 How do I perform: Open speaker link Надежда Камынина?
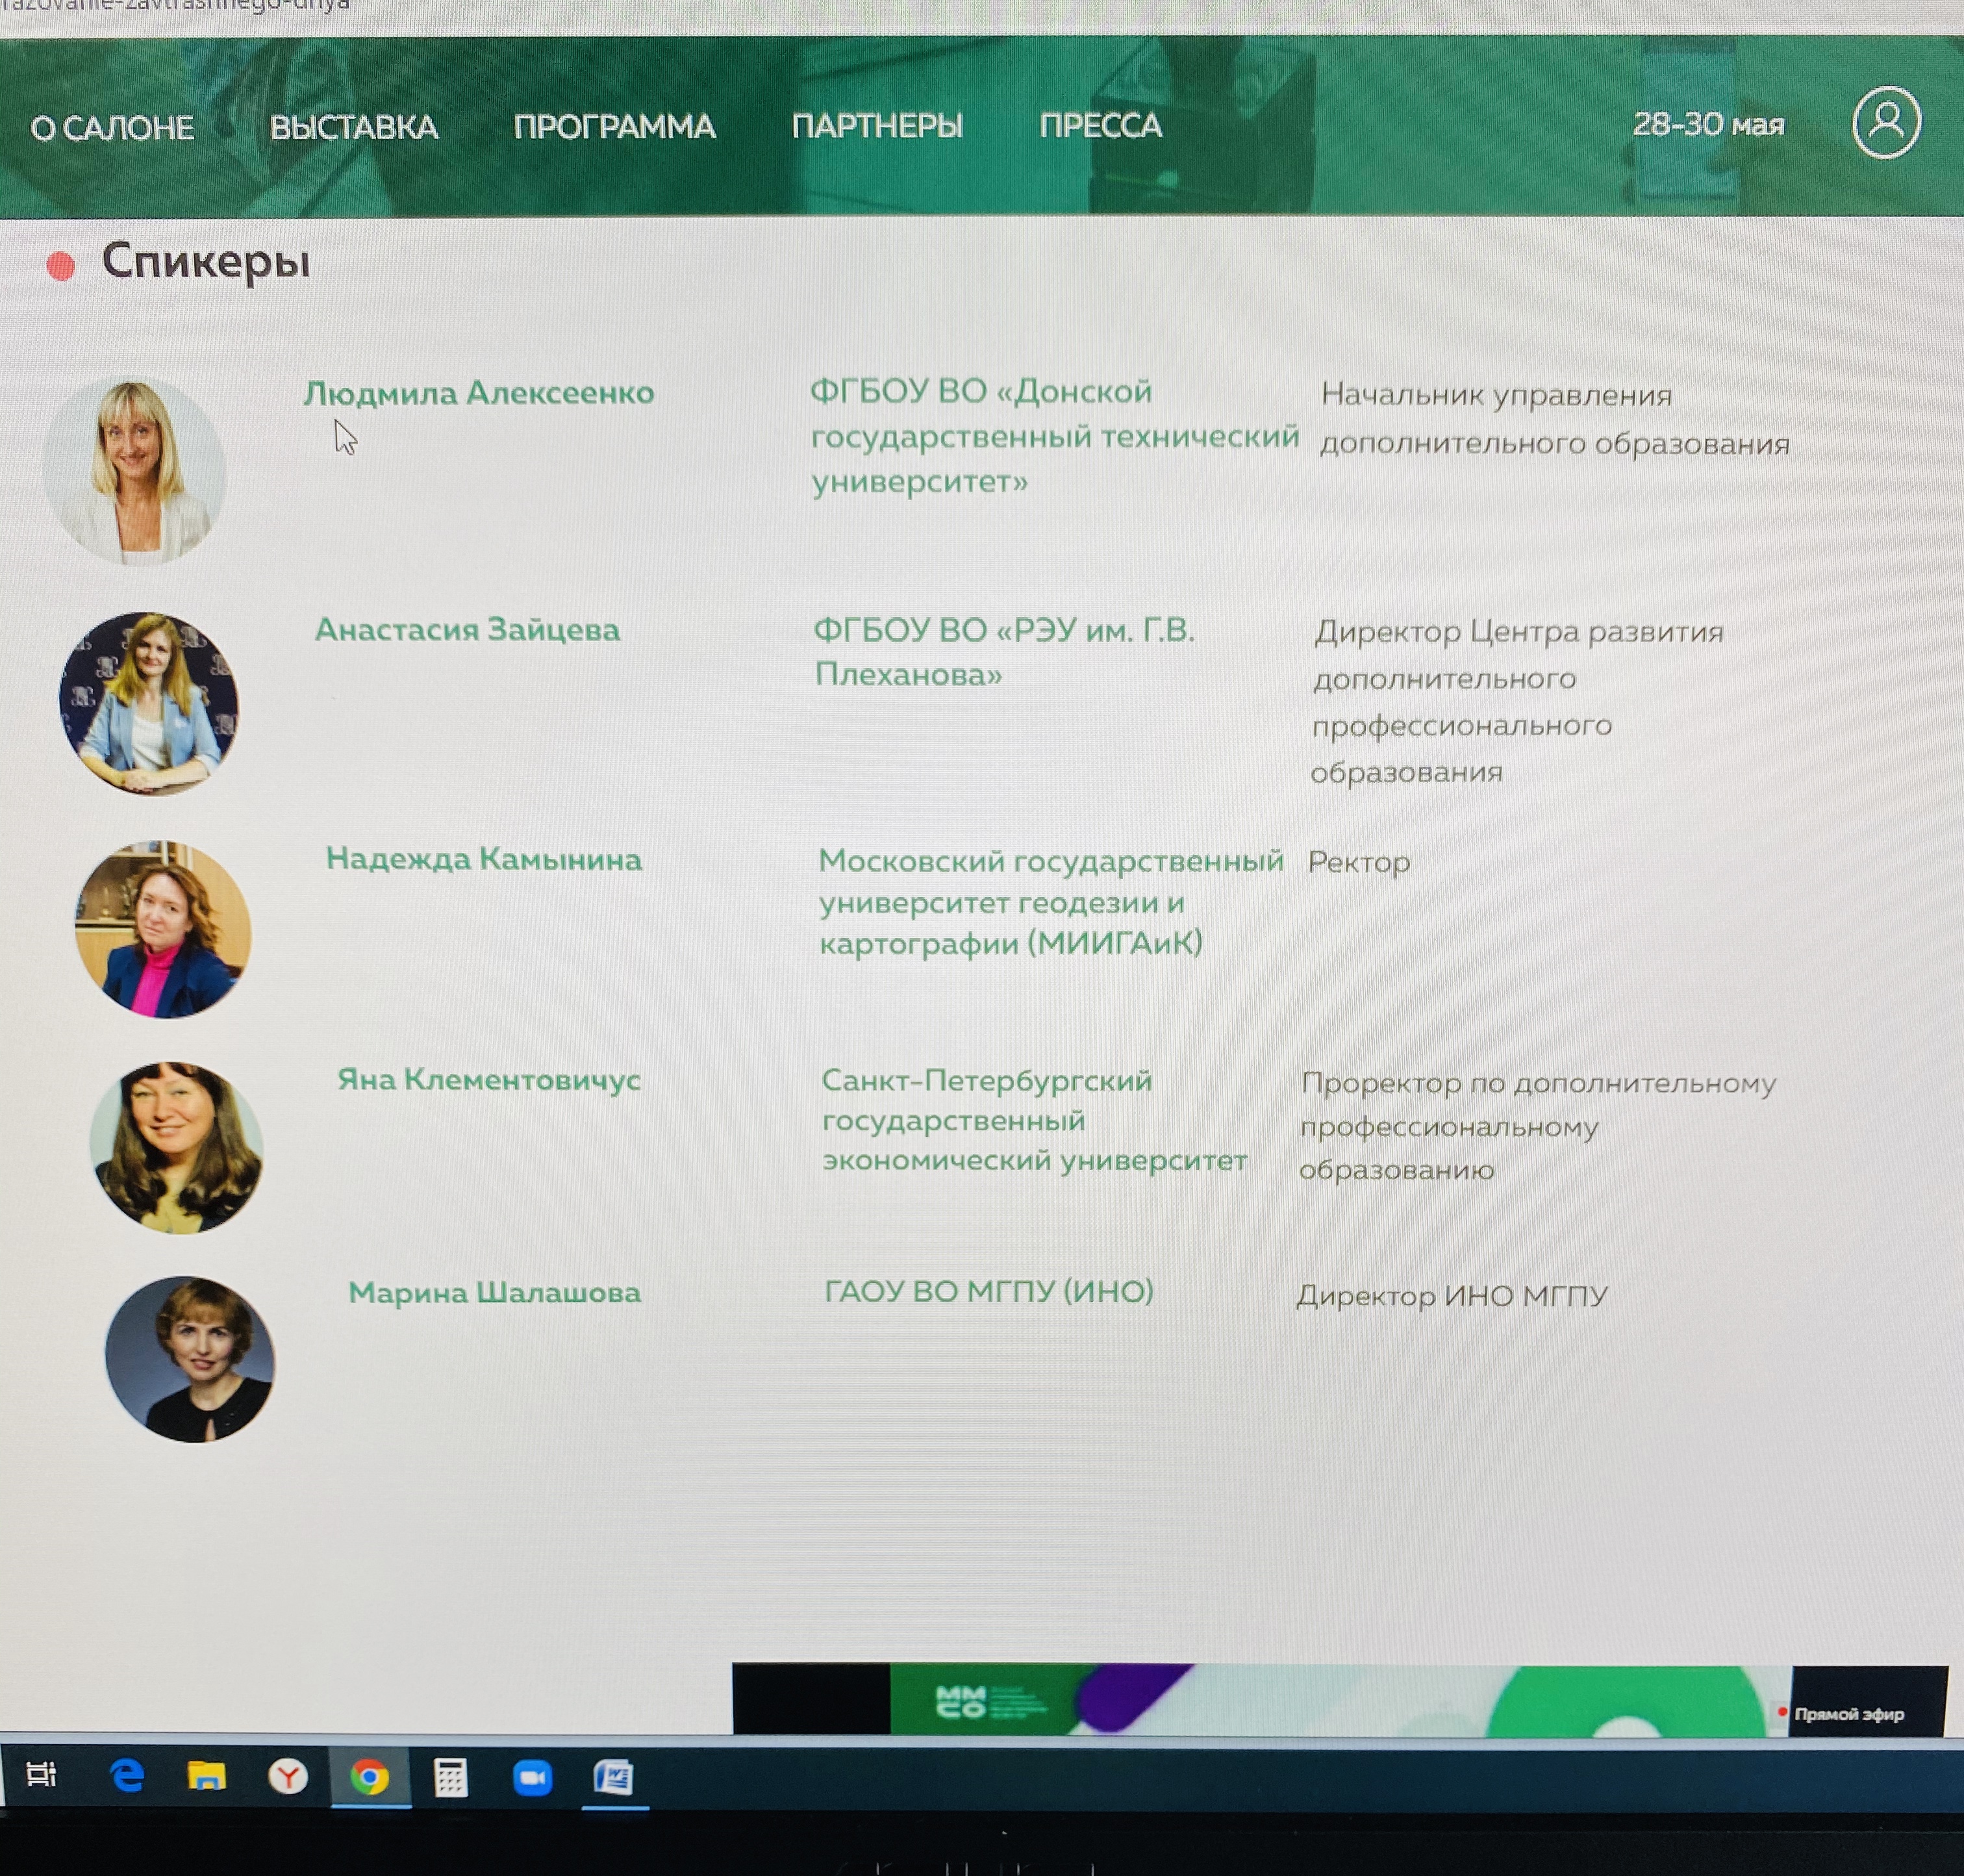(484, 859)
